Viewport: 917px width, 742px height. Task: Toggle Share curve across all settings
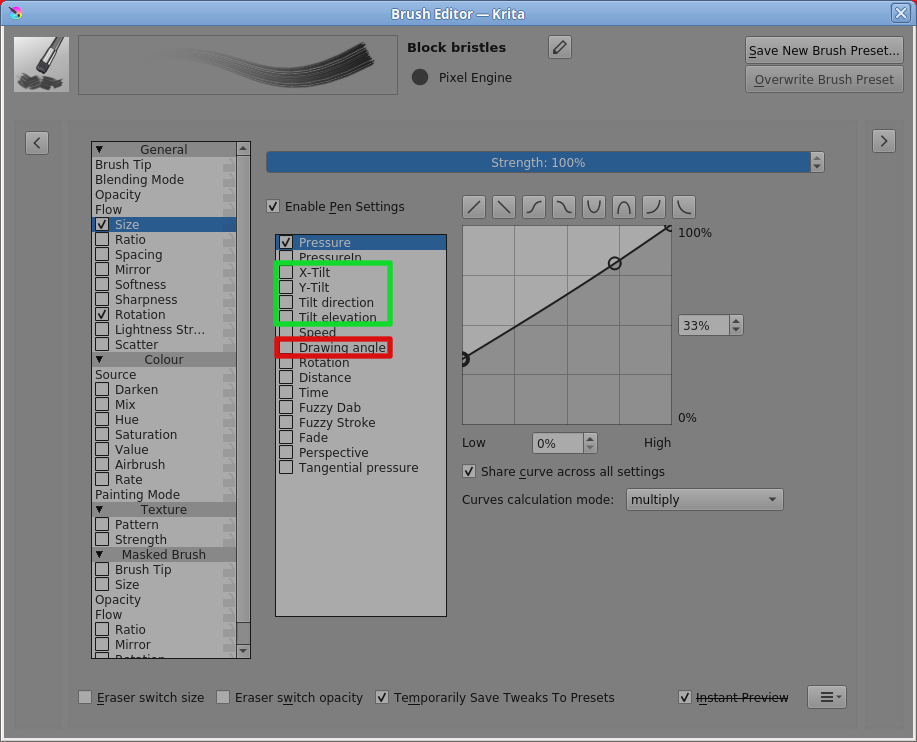coord(469,471)
